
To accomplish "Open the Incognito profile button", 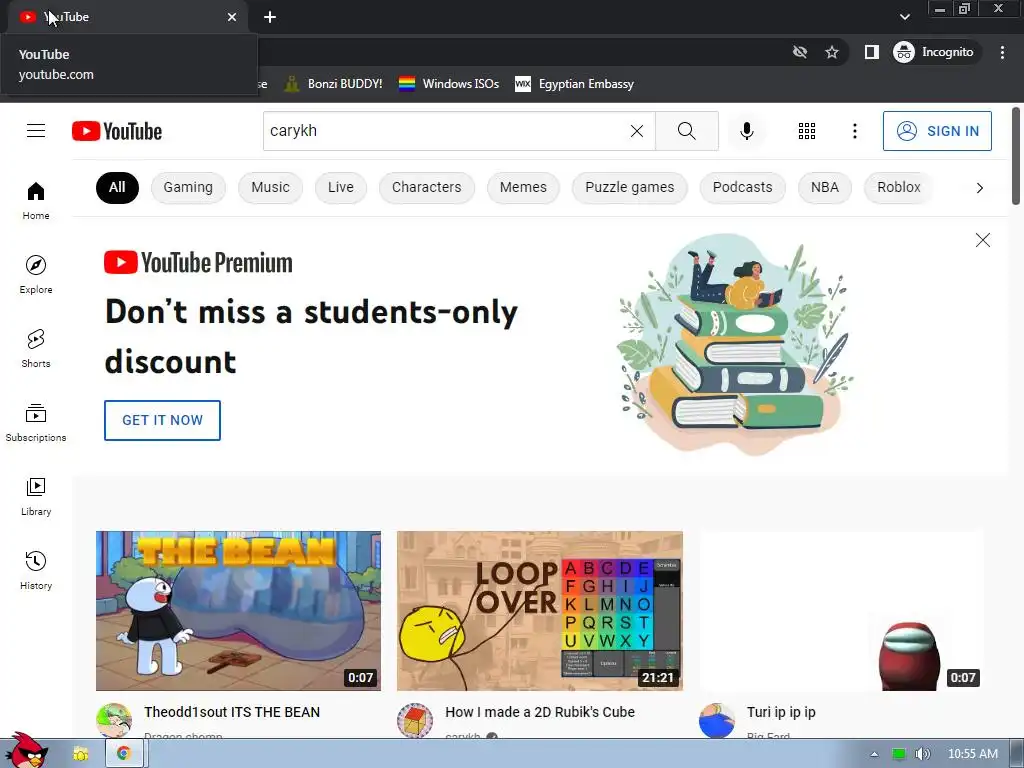I will [934, 52].
